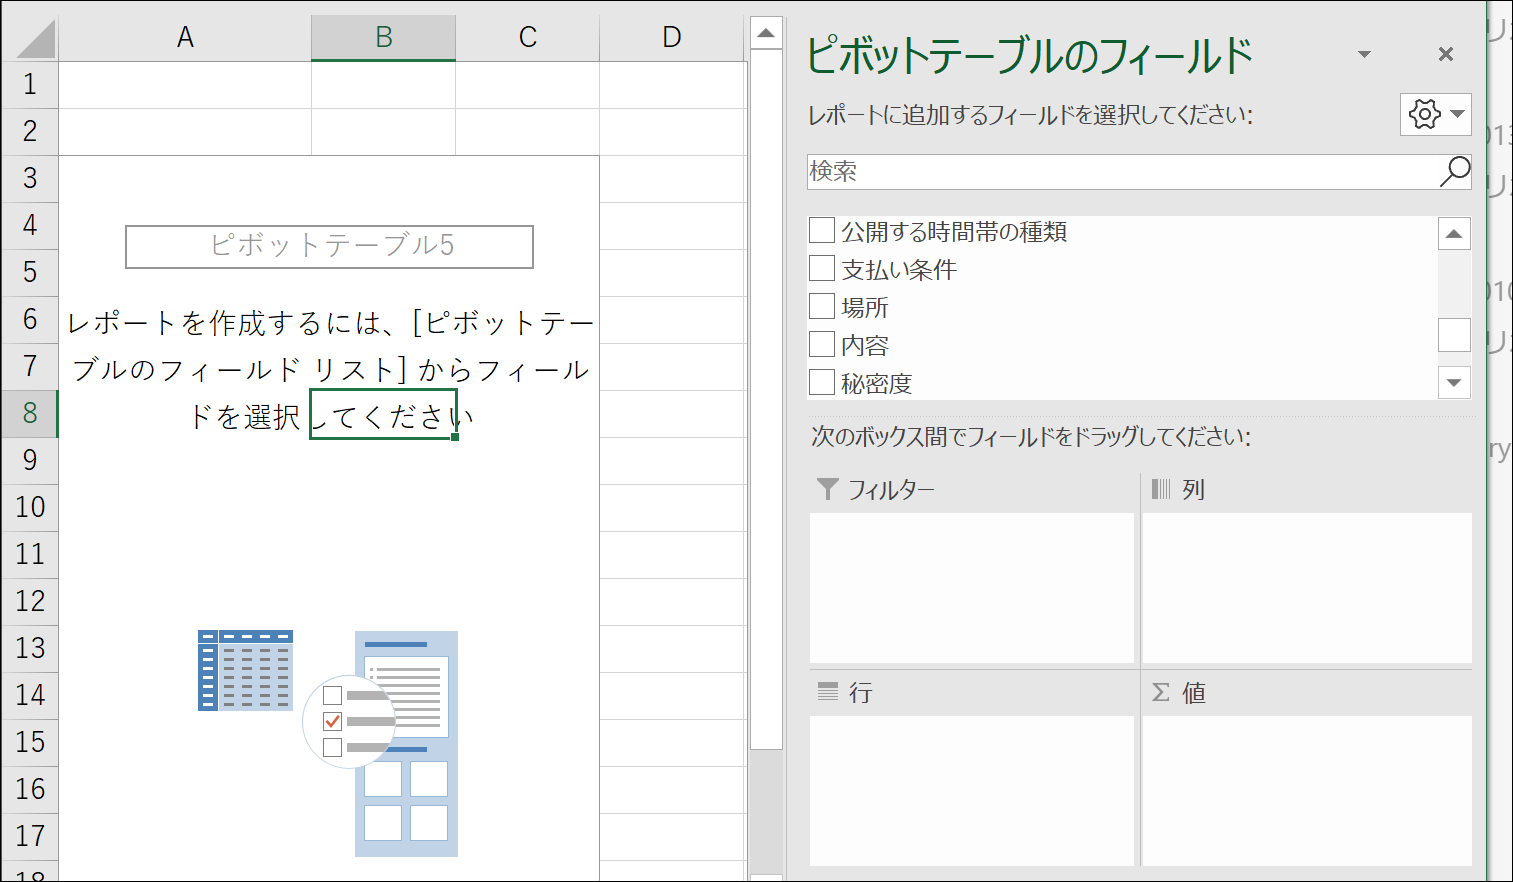1513x882 pixels.
Task: Click the ピボットテーブルのフィールド pane title
Action: [1029, 55]
